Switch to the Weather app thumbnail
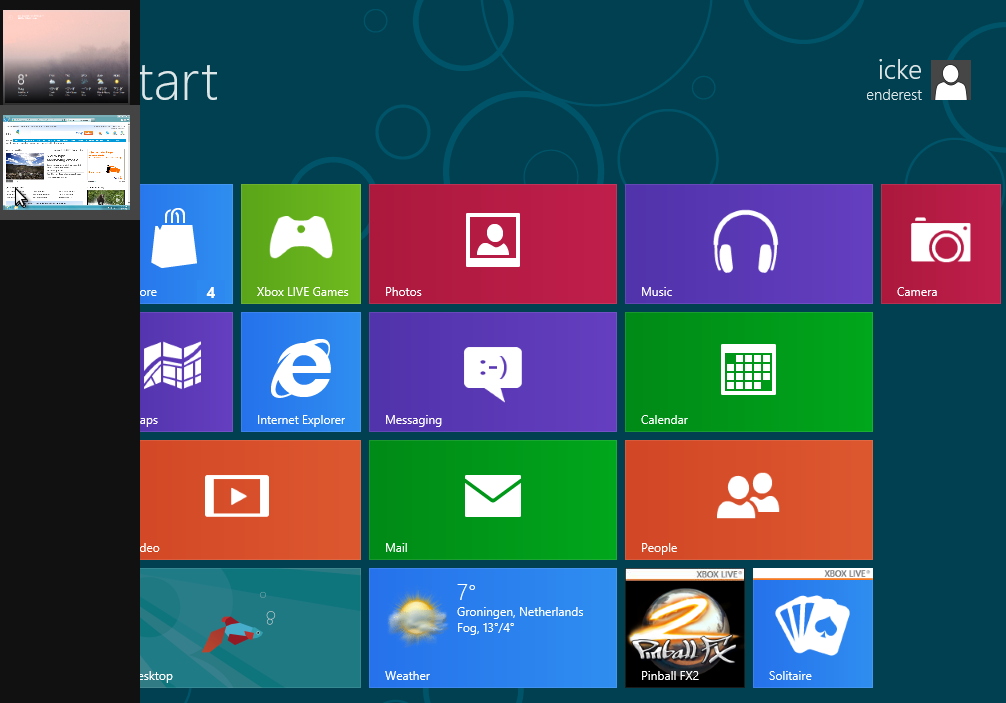 tap(67, 56)
